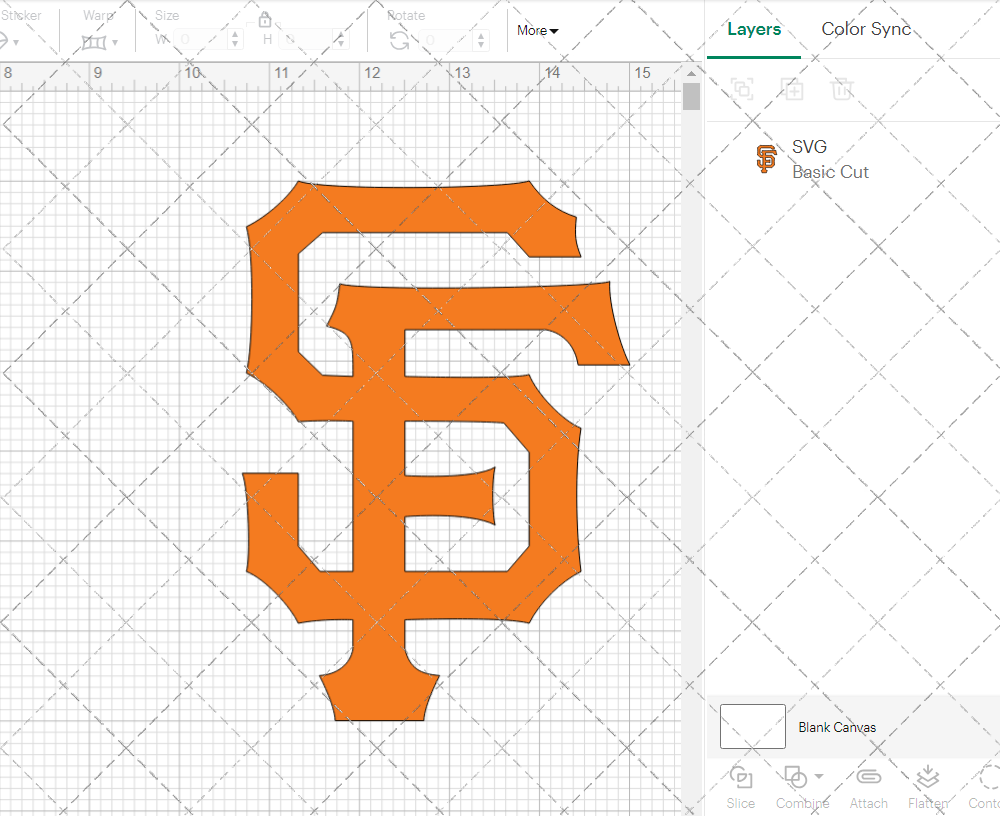Click the Attach paperclip icon
The width and height of the screenshot is (1000, 816).
(868, 778)
